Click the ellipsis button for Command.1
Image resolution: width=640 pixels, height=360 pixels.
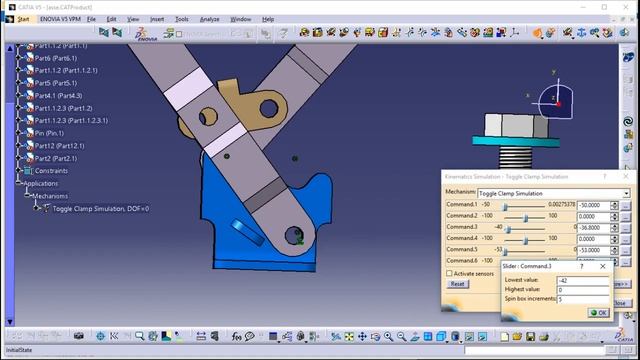[x=625, y=205]
